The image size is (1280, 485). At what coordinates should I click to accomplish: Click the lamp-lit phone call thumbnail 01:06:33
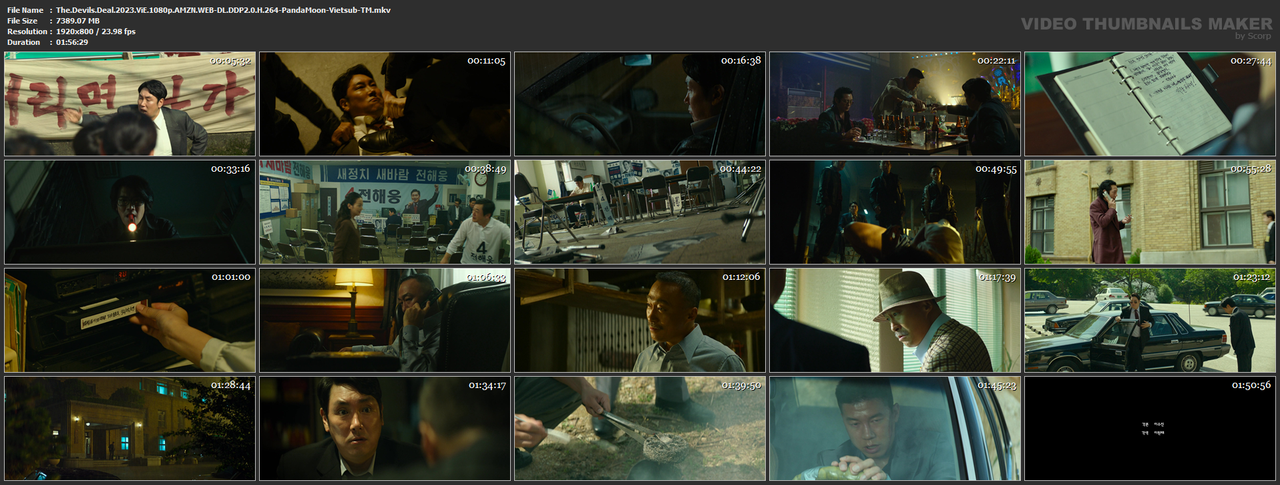click(385, 320)
